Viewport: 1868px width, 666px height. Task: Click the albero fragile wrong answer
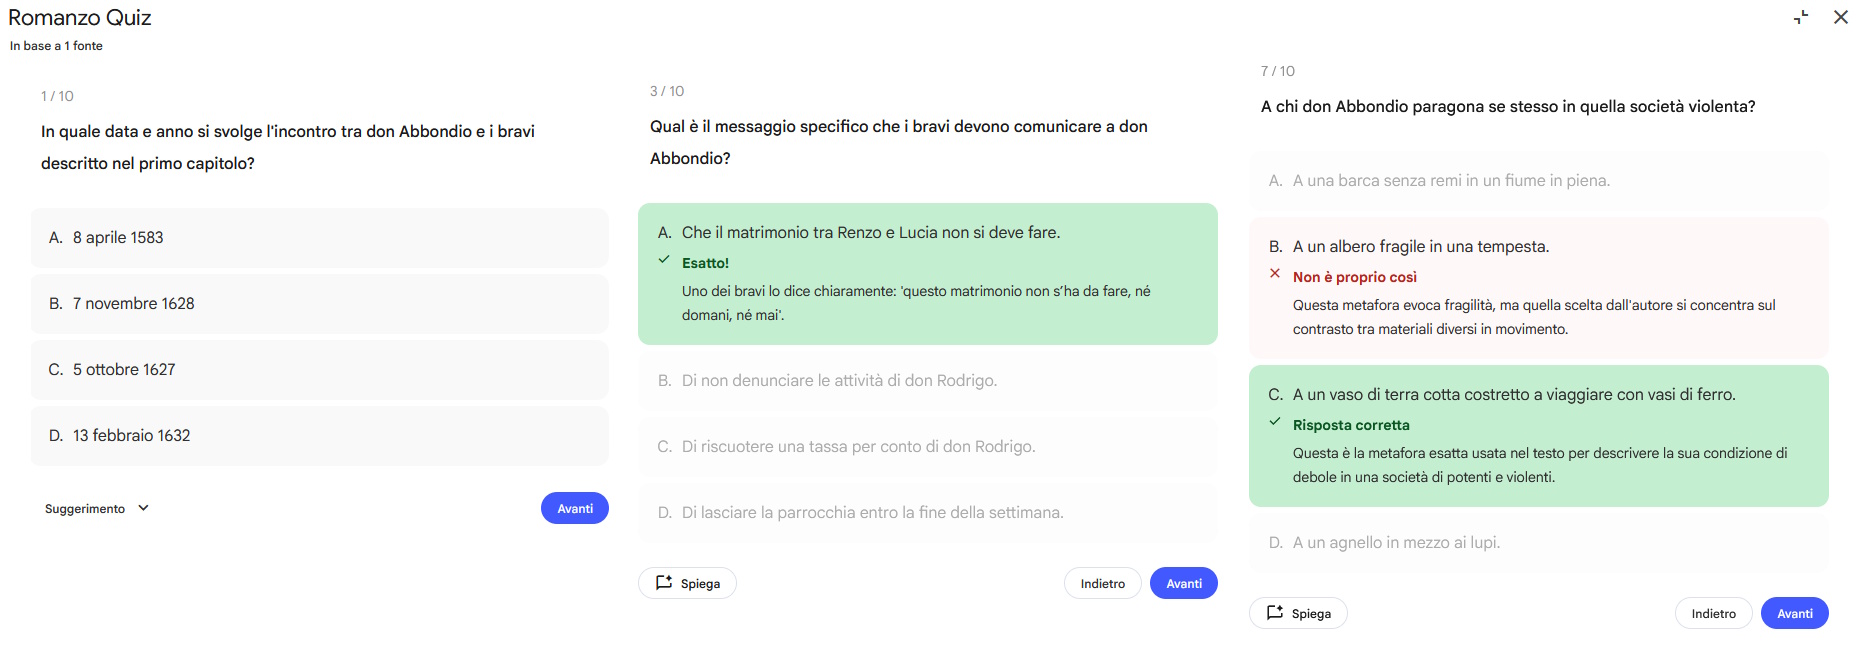[1538, 287]
